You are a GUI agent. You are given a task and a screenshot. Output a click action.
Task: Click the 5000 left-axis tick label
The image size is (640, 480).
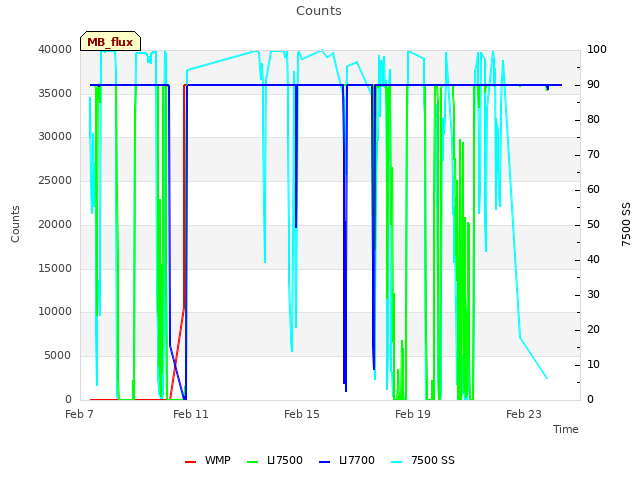click(x=58, y=356)
